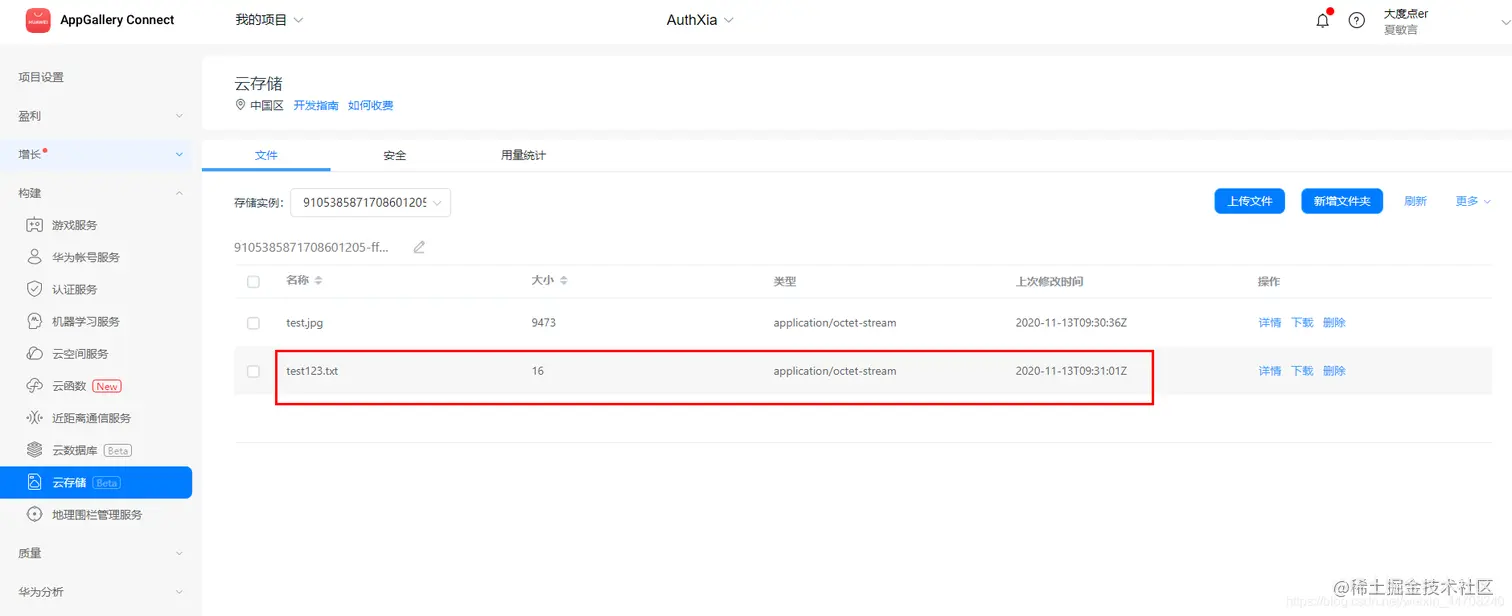1512x616 pixels.
Task: Expand the 华为分析 sidebar section
Action: pos(96,592)
